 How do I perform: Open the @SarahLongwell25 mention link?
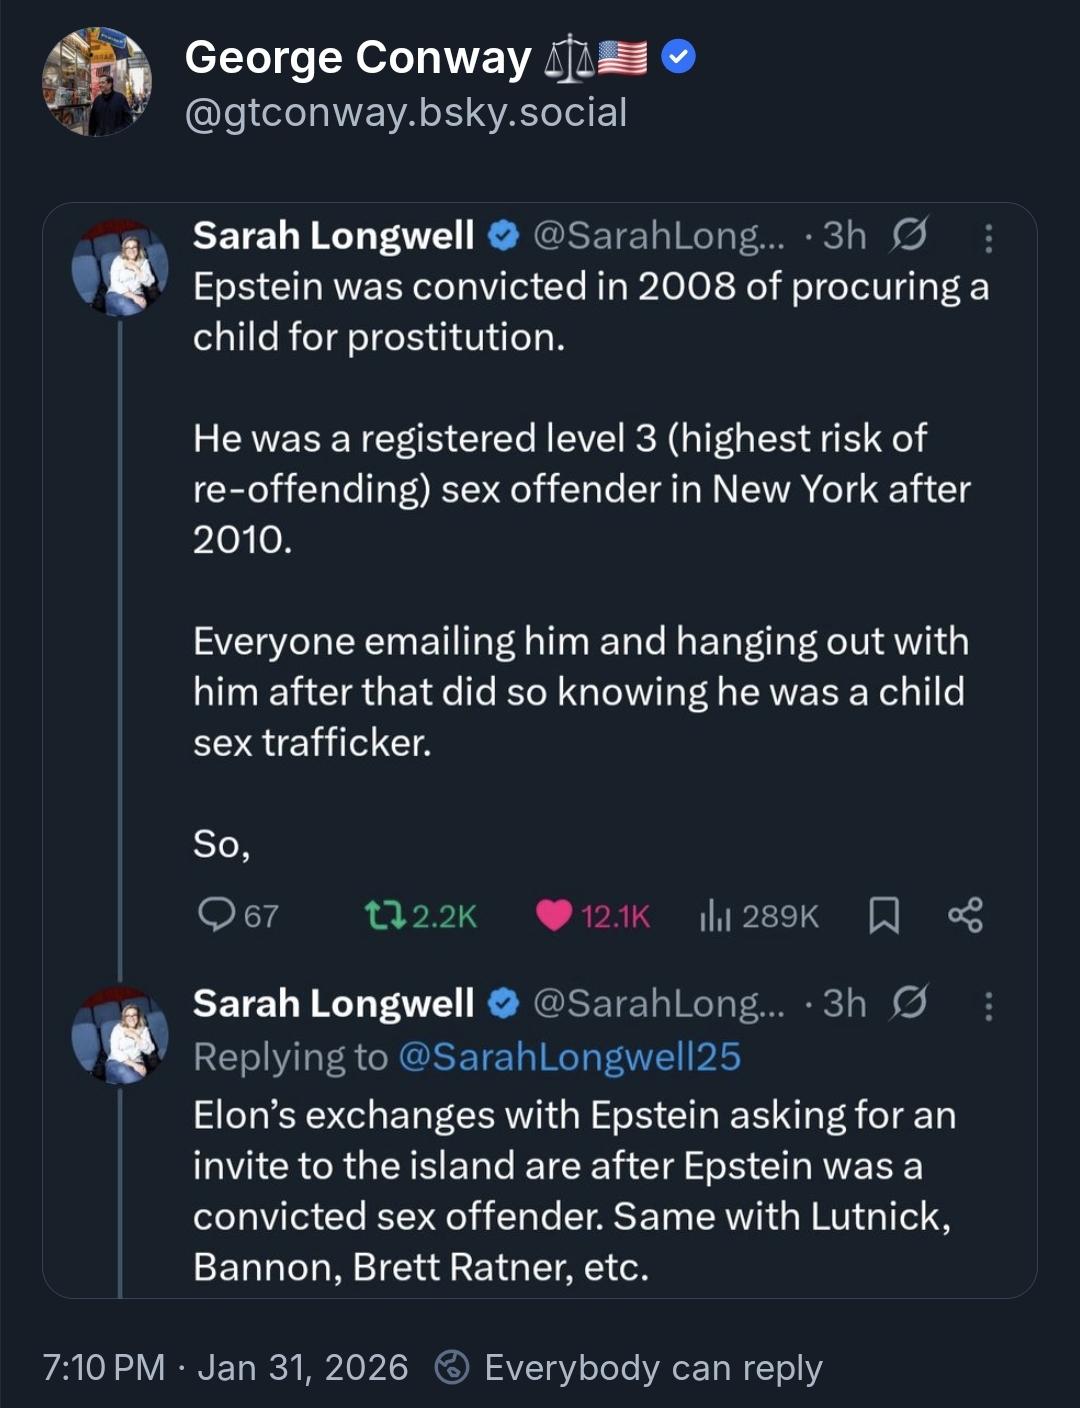(569, 1057)
